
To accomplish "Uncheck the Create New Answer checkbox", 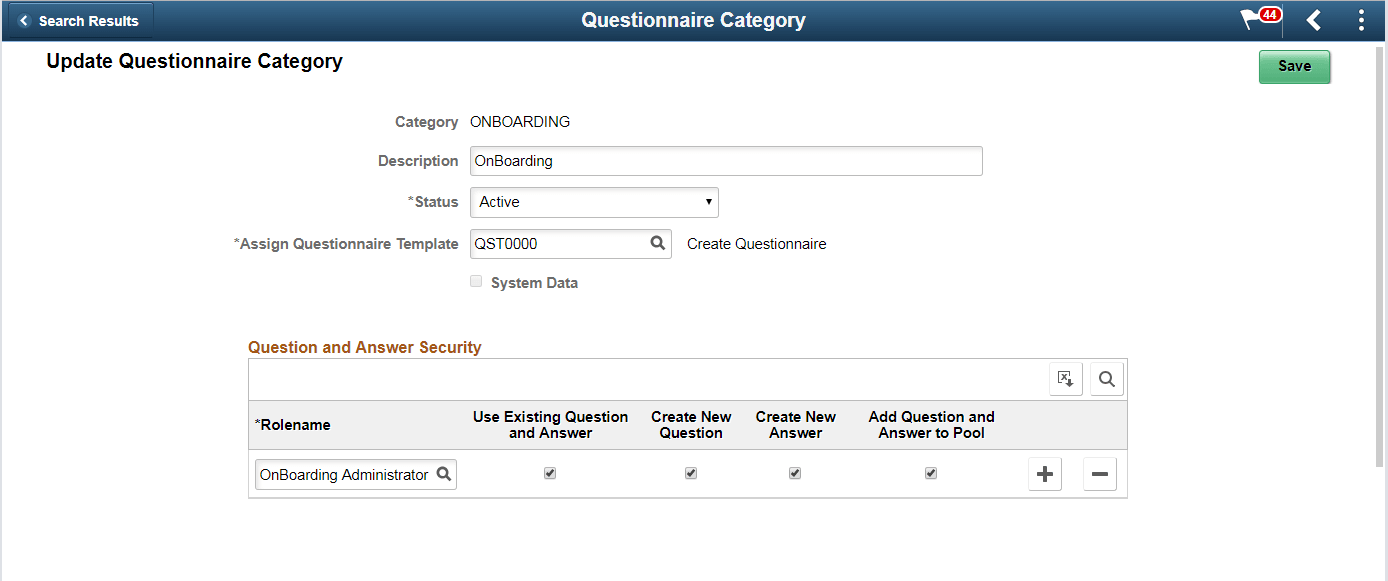I will pos(795,472).
